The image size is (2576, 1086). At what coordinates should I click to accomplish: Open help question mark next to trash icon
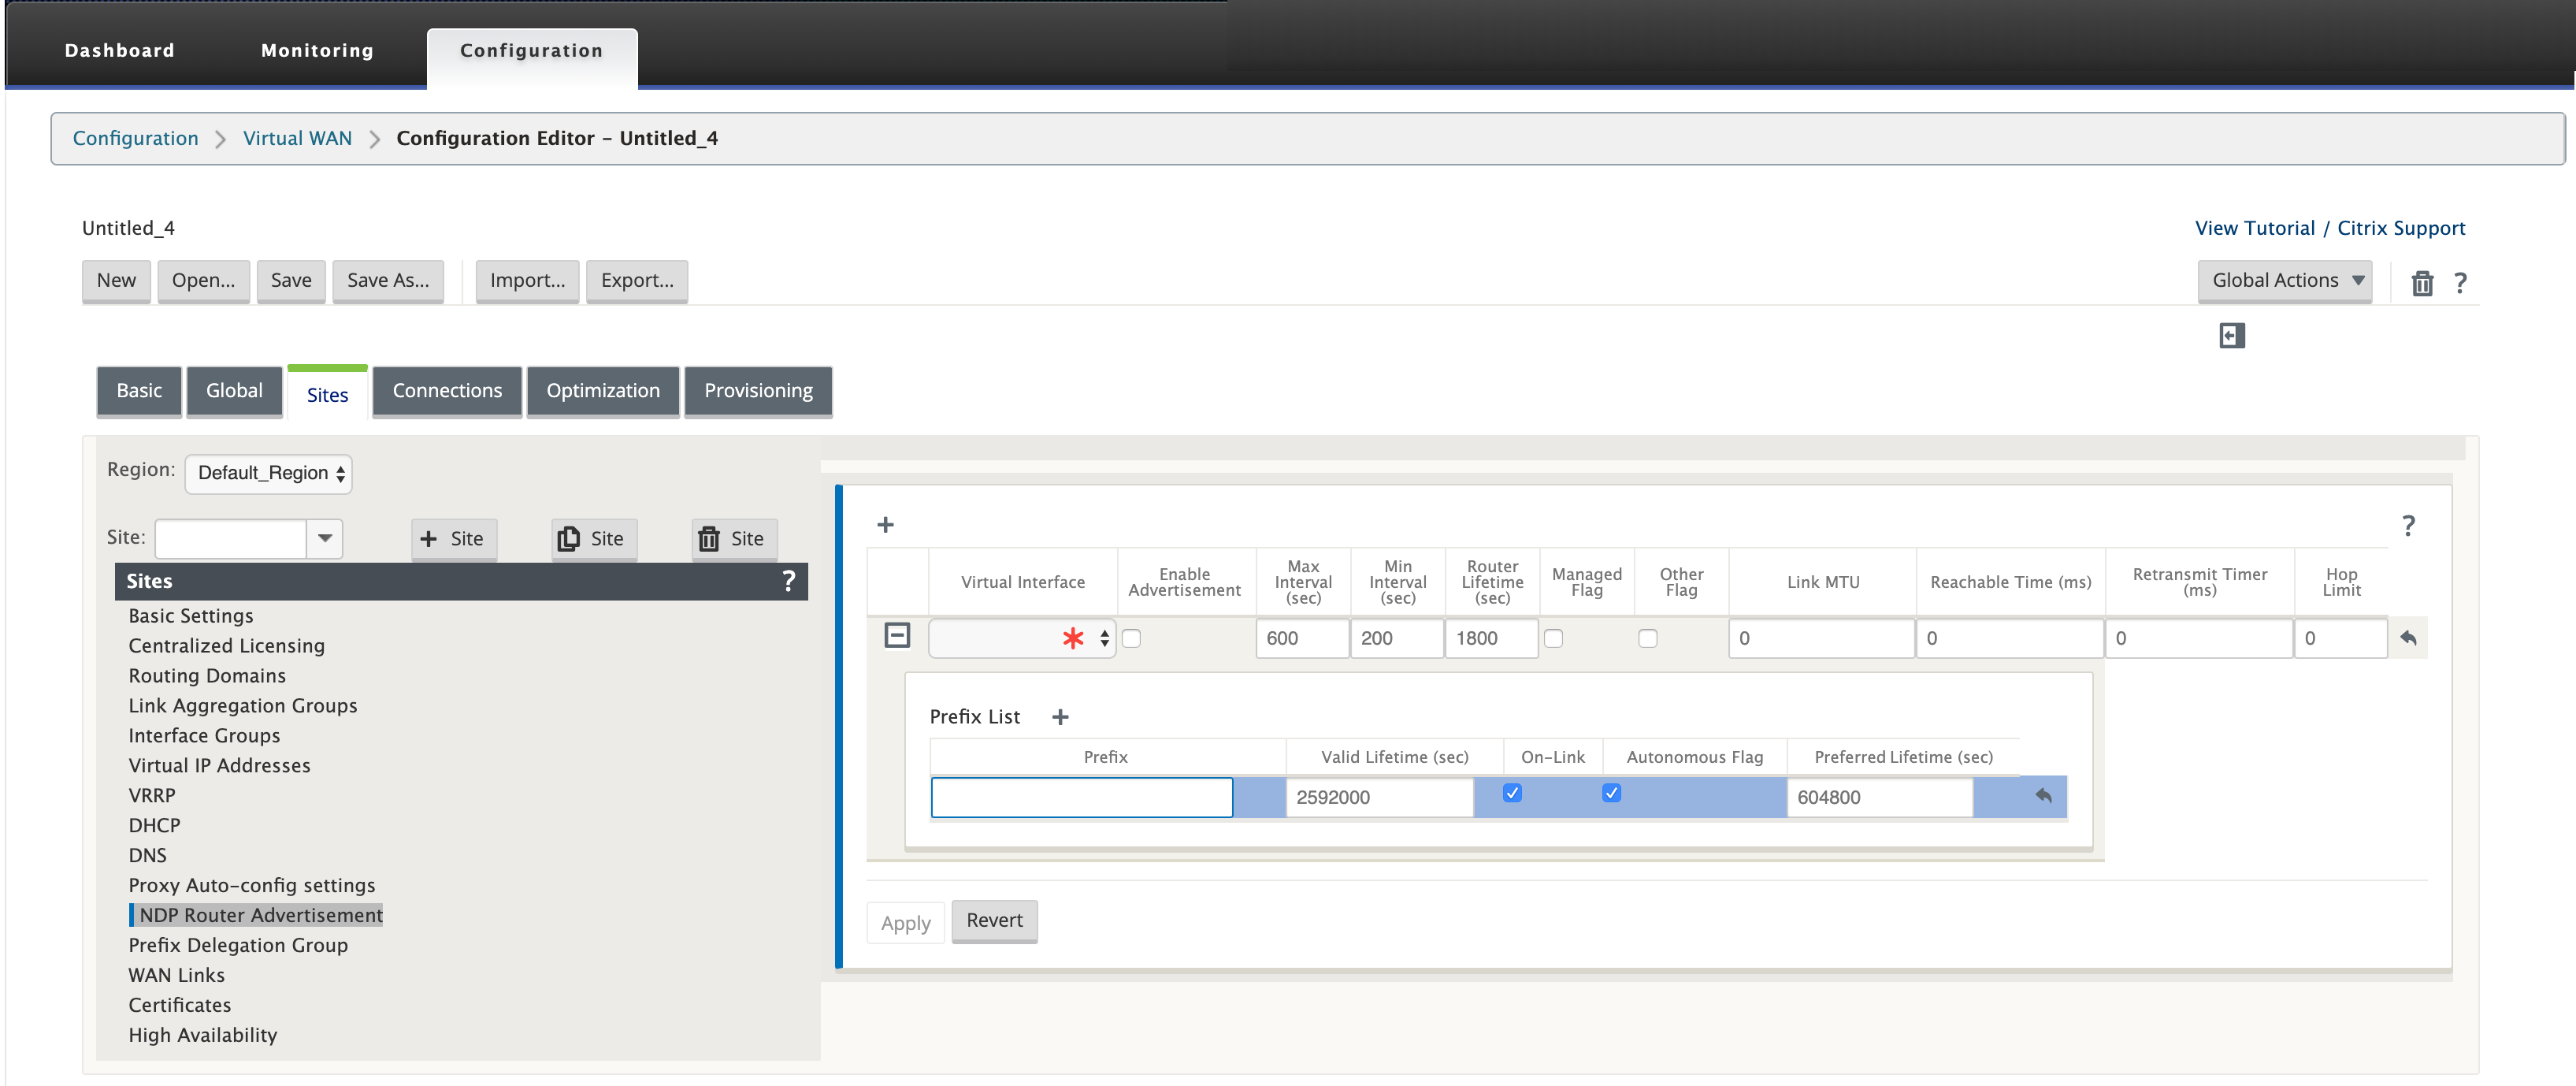[x=2460, y=283]
